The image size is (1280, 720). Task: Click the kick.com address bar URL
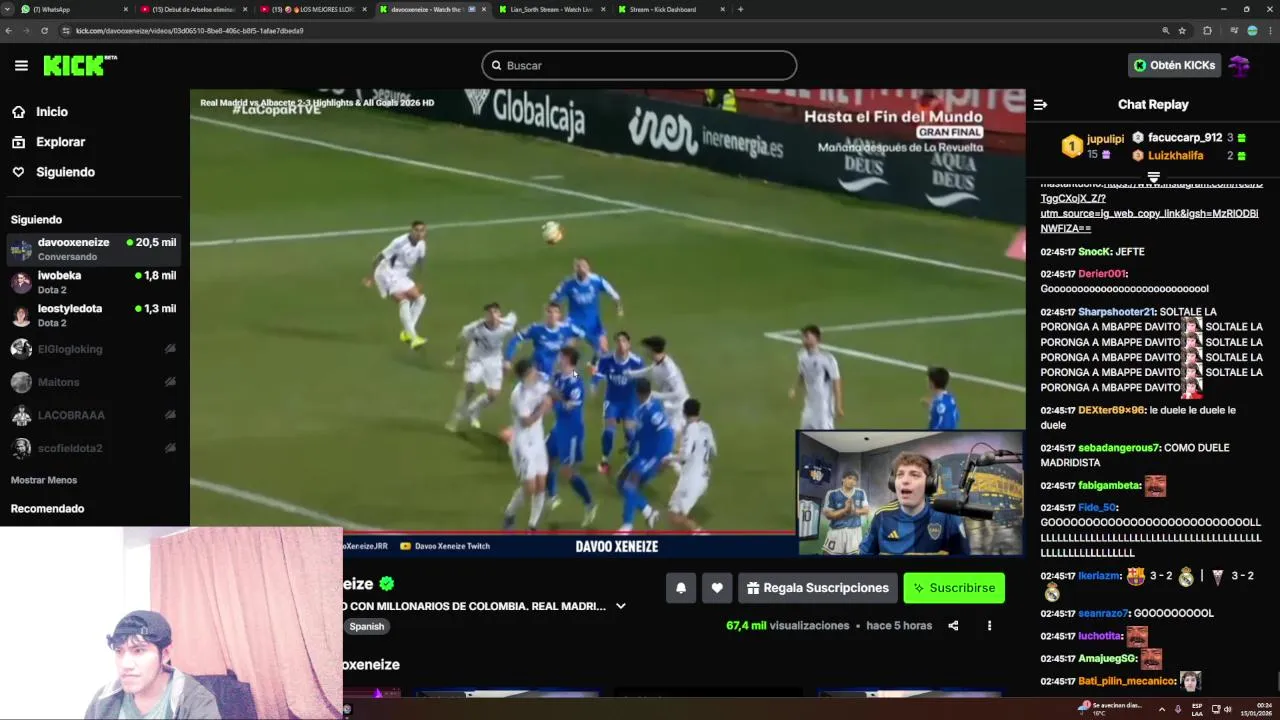point(190,31)
